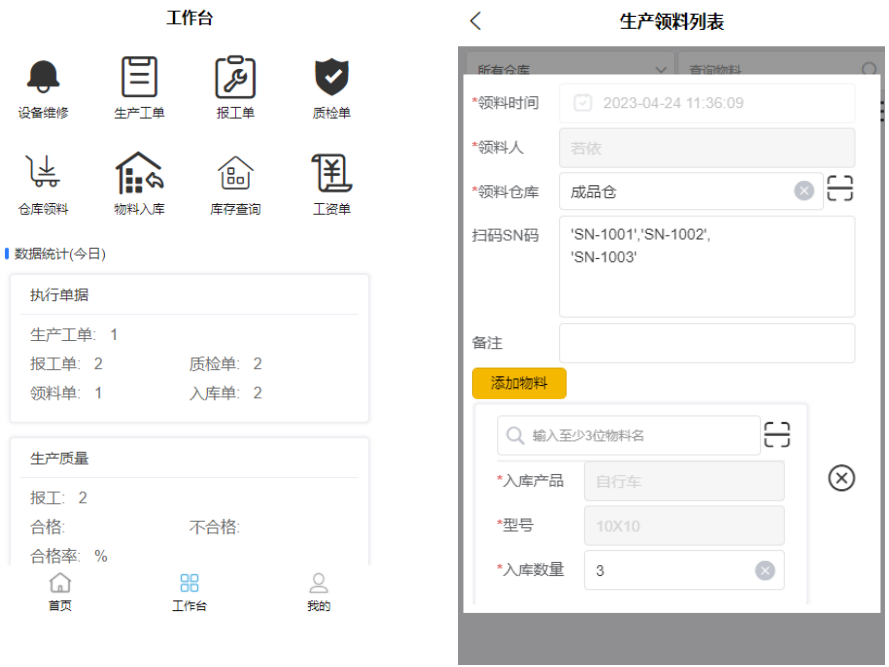
Task: Expand the 所有仓库 dropdown
Action: pyautogui.click(x=570, y=69)
